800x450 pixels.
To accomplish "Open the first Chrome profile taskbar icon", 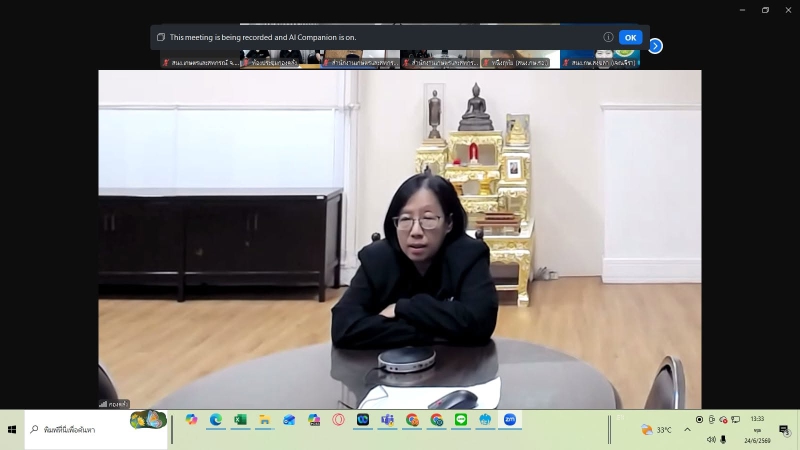I will pos(412,420).
